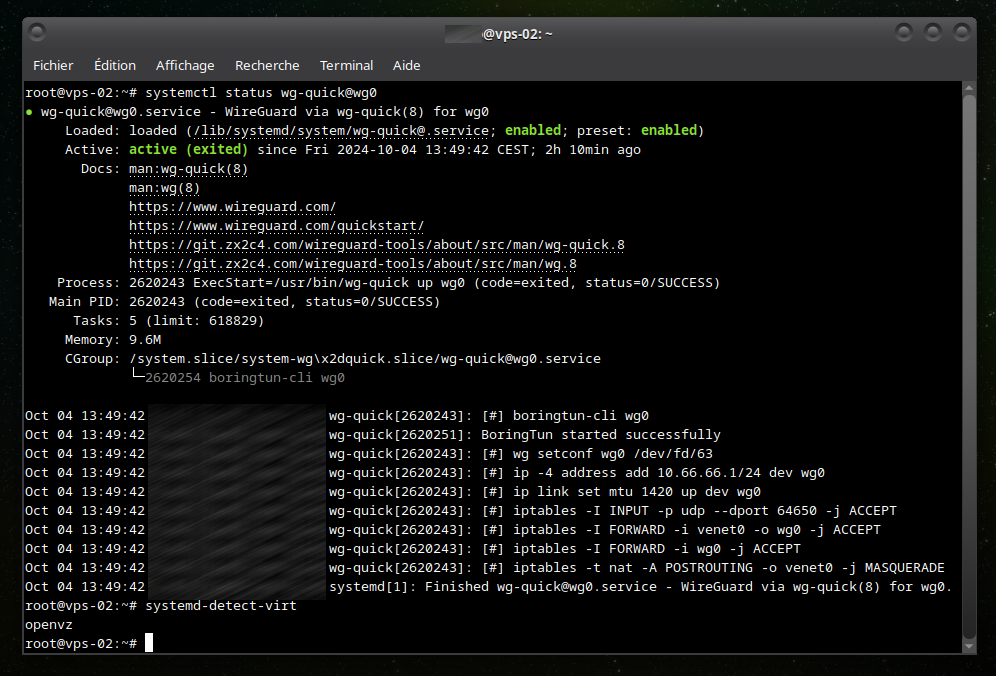Click the green status dot before wg-quick@wg0.service

click(x=29, y=112)
